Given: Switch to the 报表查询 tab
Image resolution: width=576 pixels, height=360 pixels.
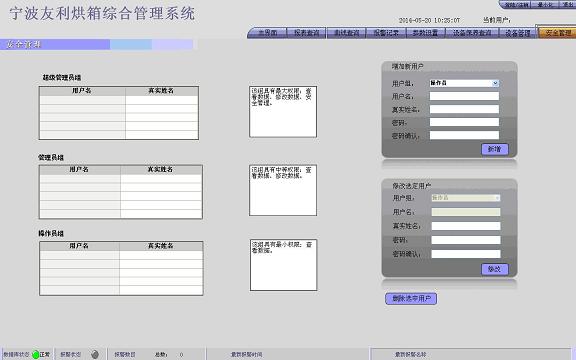Looking at the screenshot, I should tap(306, 33).
